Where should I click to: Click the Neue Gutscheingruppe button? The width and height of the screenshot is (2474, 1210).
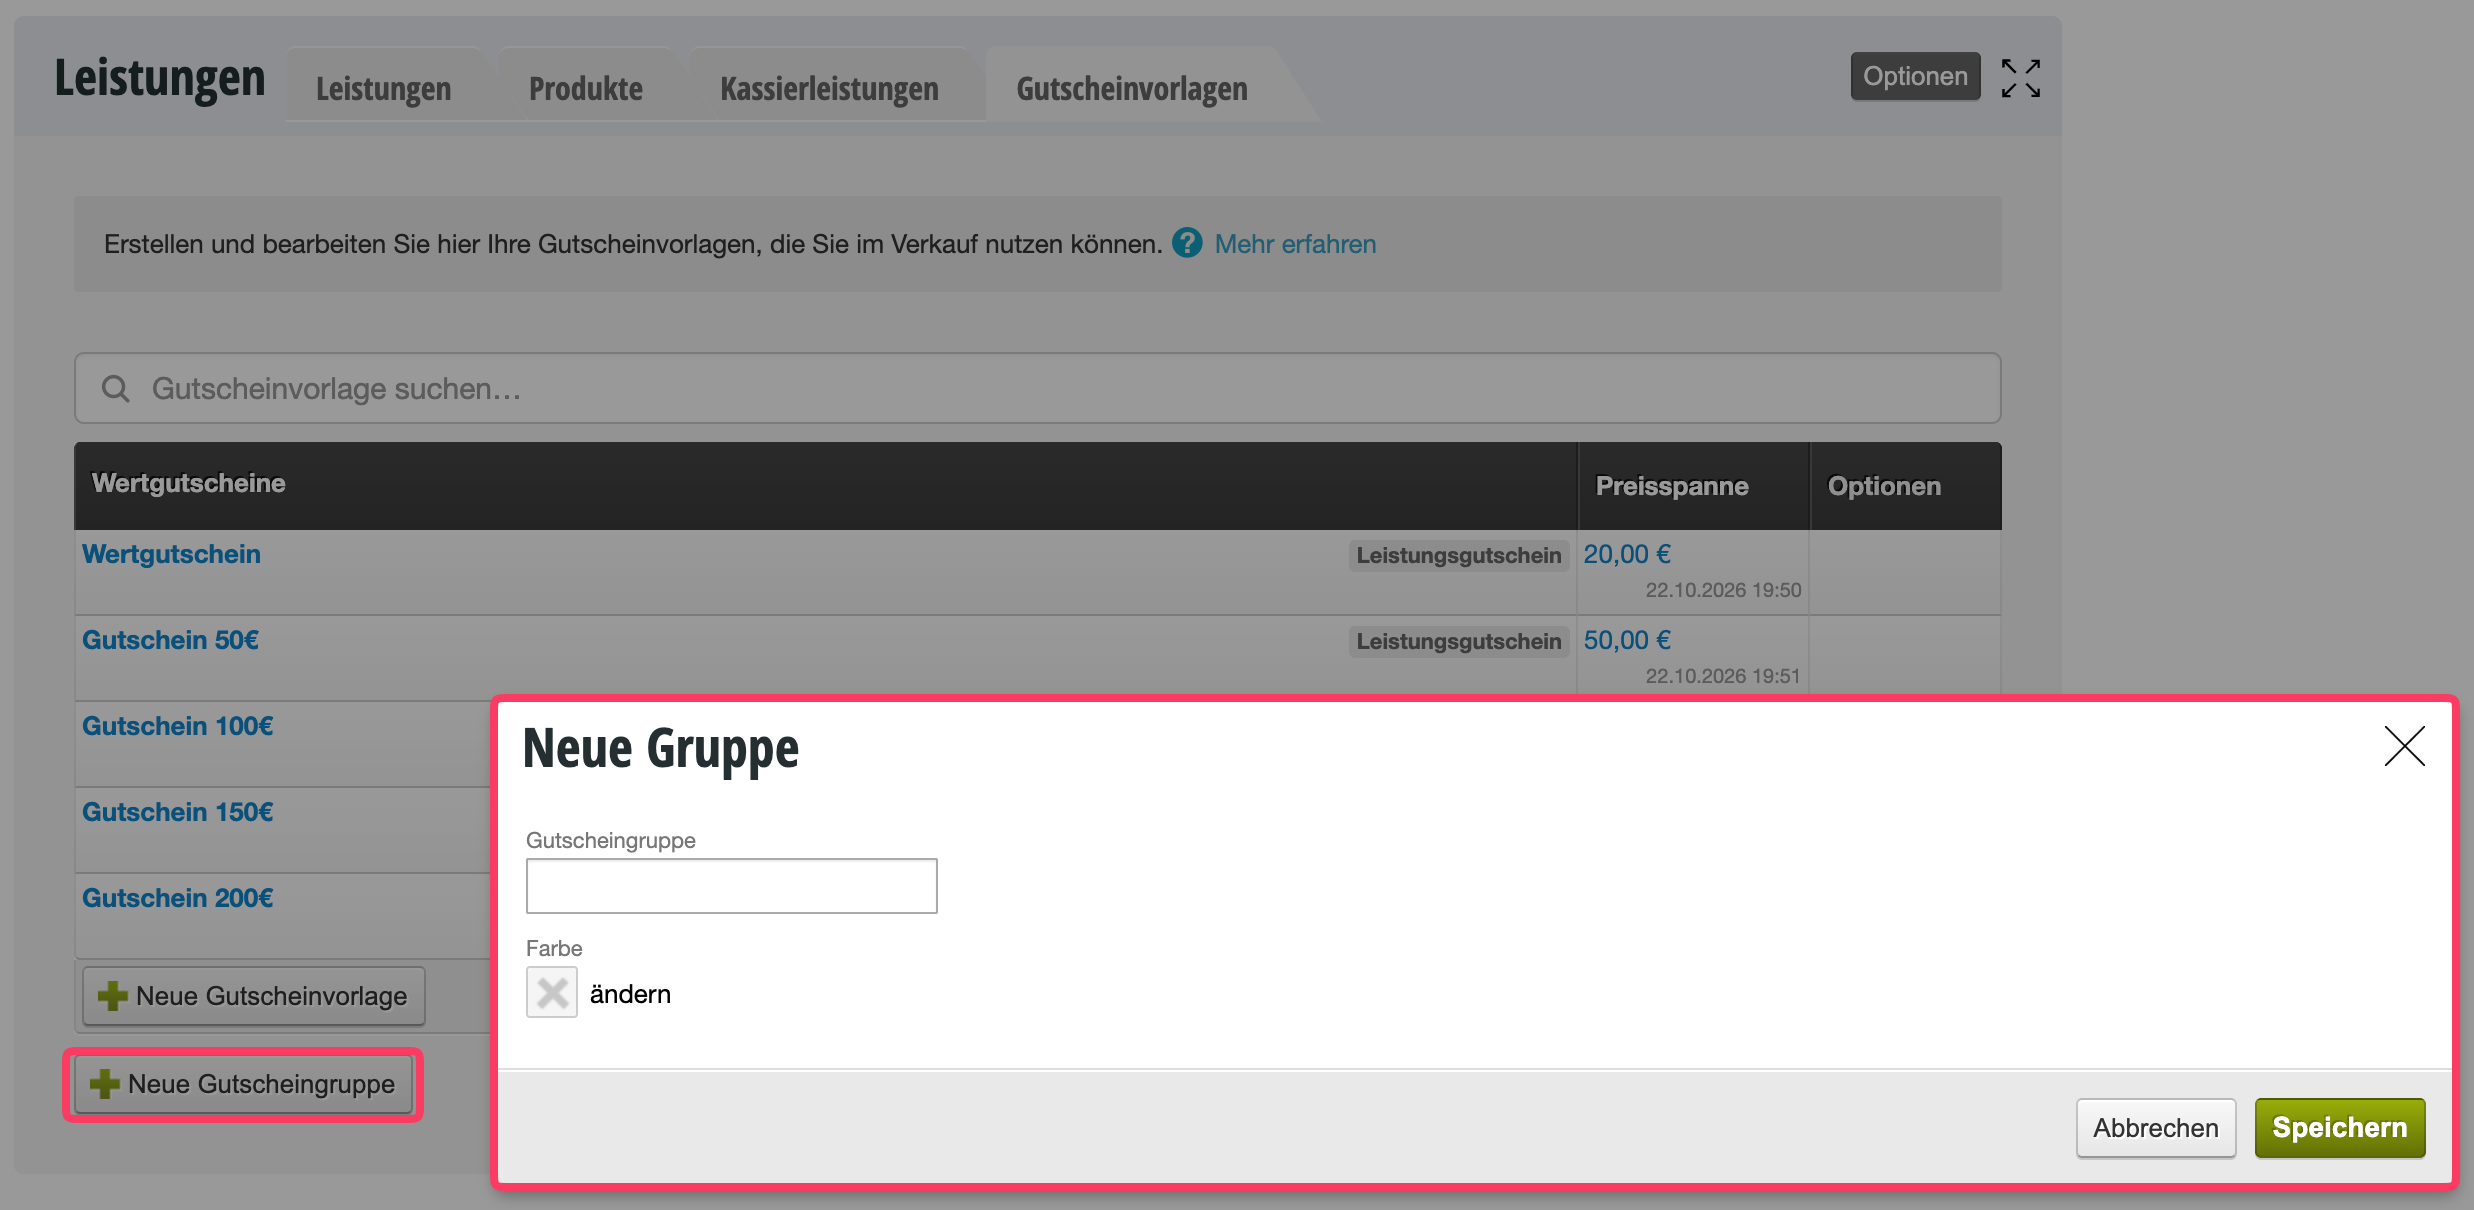[x=244, y=1084]
